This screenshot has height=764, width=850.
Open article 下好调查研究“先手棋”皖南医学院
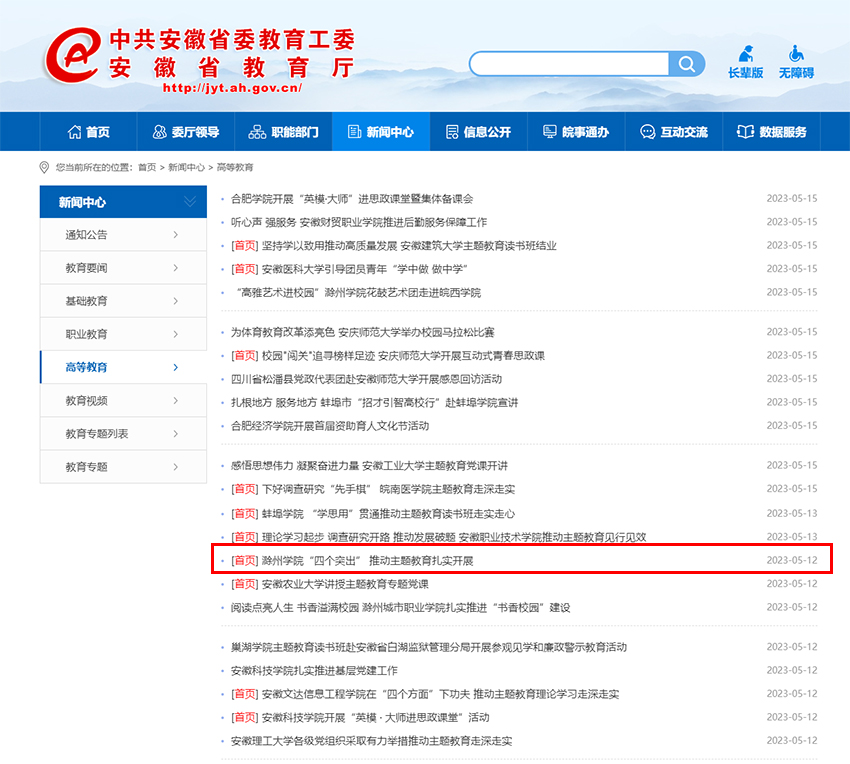pos(388,489)
